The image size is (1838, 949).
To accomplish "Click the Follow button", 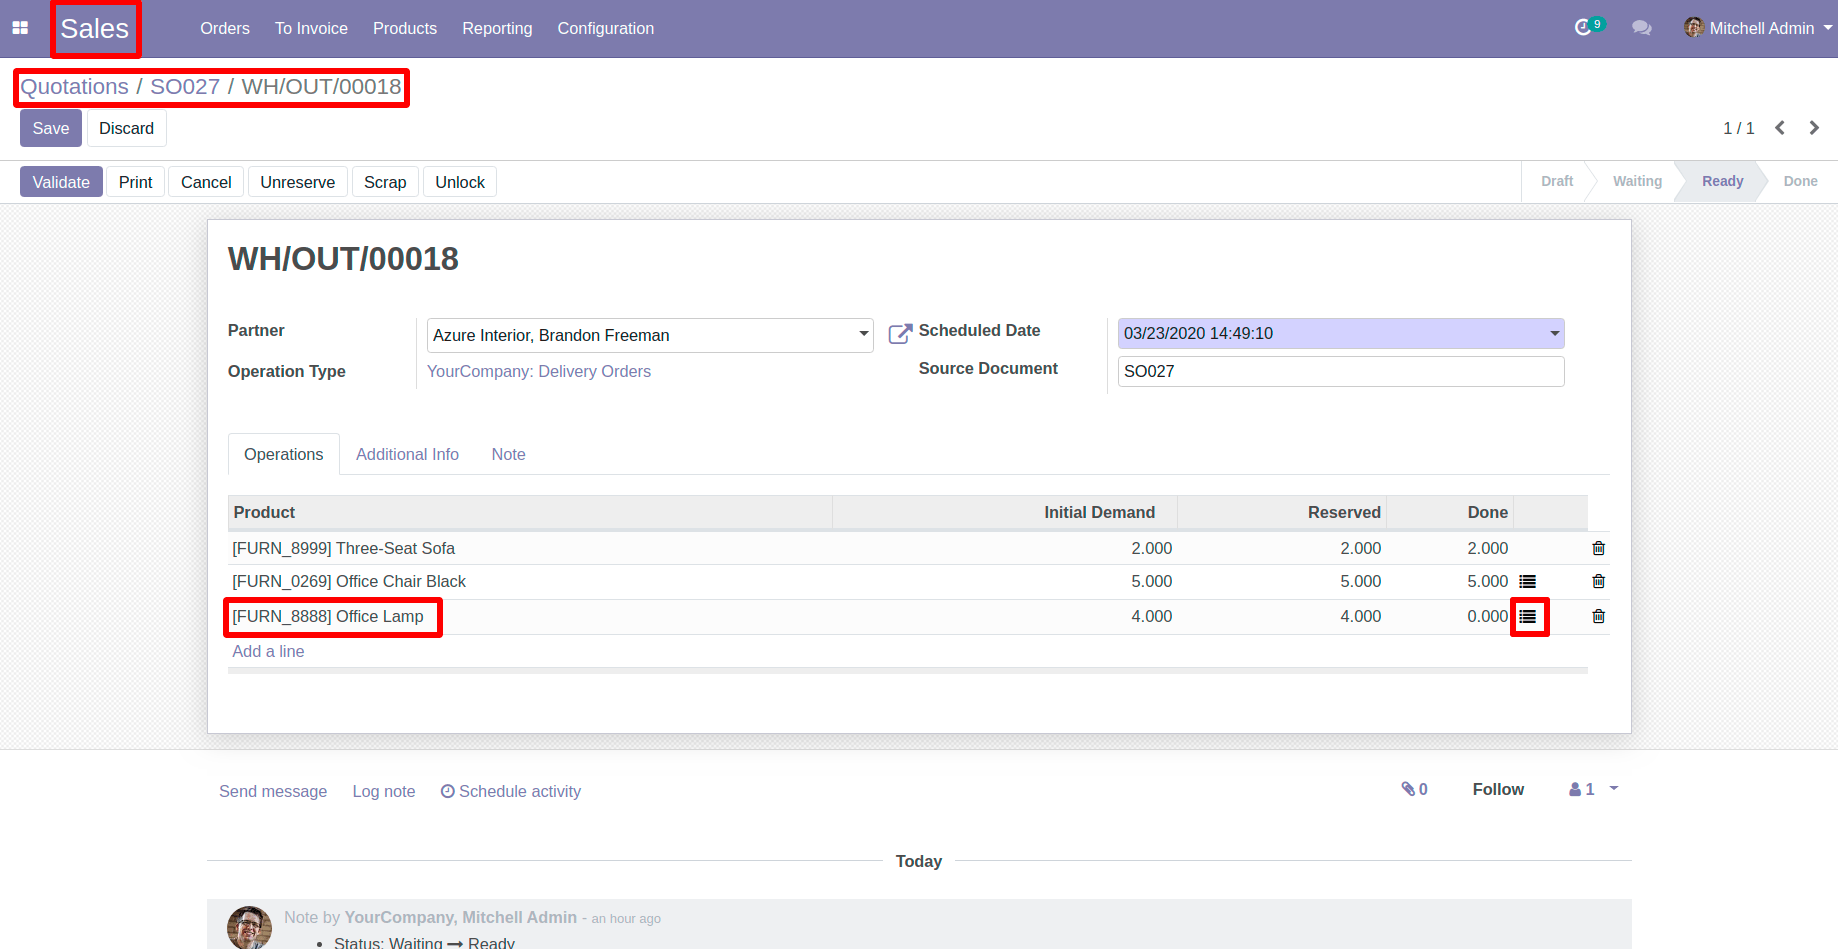I will pyautogui.click(x=1498, y=789).
